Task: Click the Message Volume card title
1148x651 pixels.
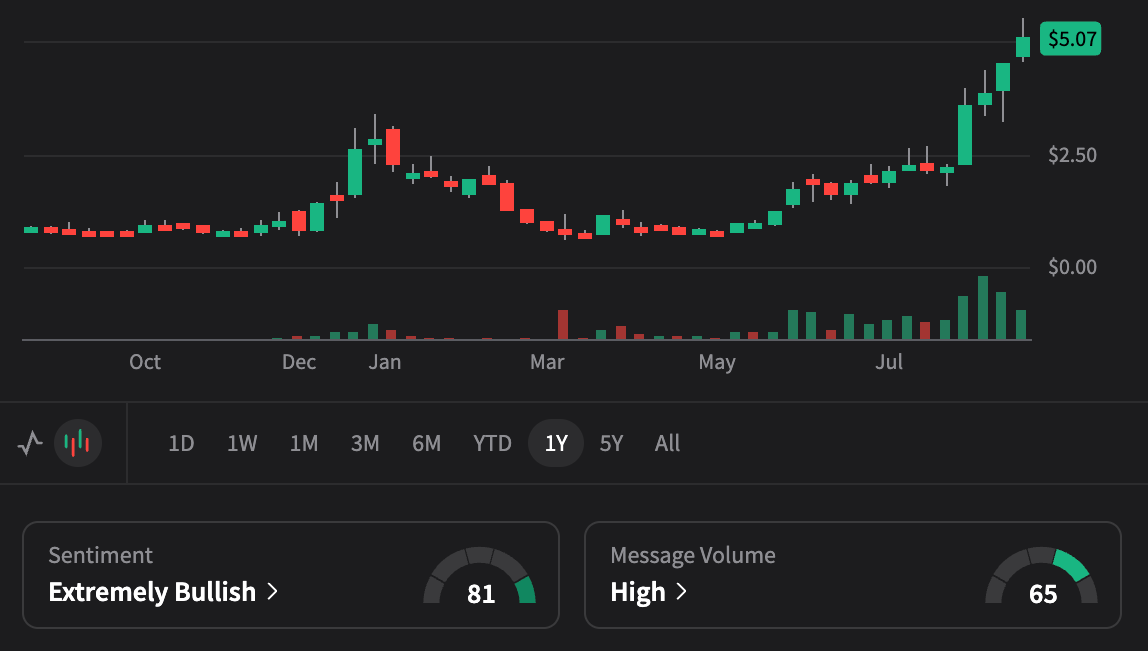Action: coord(693,555)
